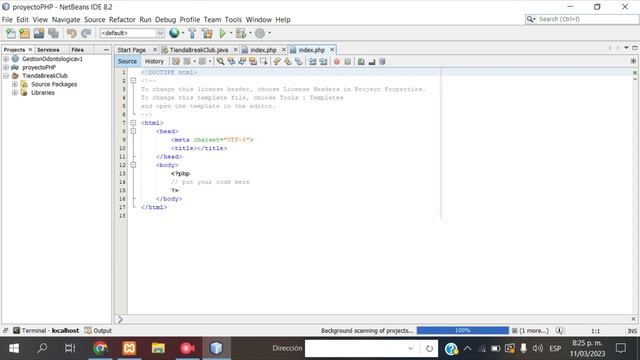Image resolution: width=640 pixels, height=360 pixels.
Task: Open the configuration <default> combo box
Action: [132, 33]
